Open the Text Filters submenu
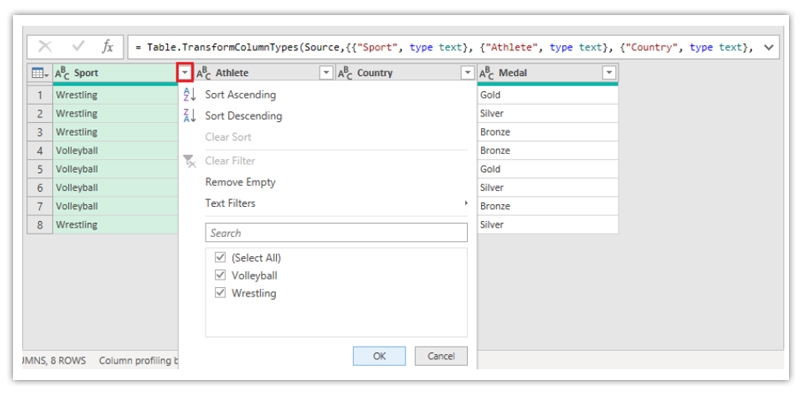The image size is (800, 400). (x=230, y=203)
